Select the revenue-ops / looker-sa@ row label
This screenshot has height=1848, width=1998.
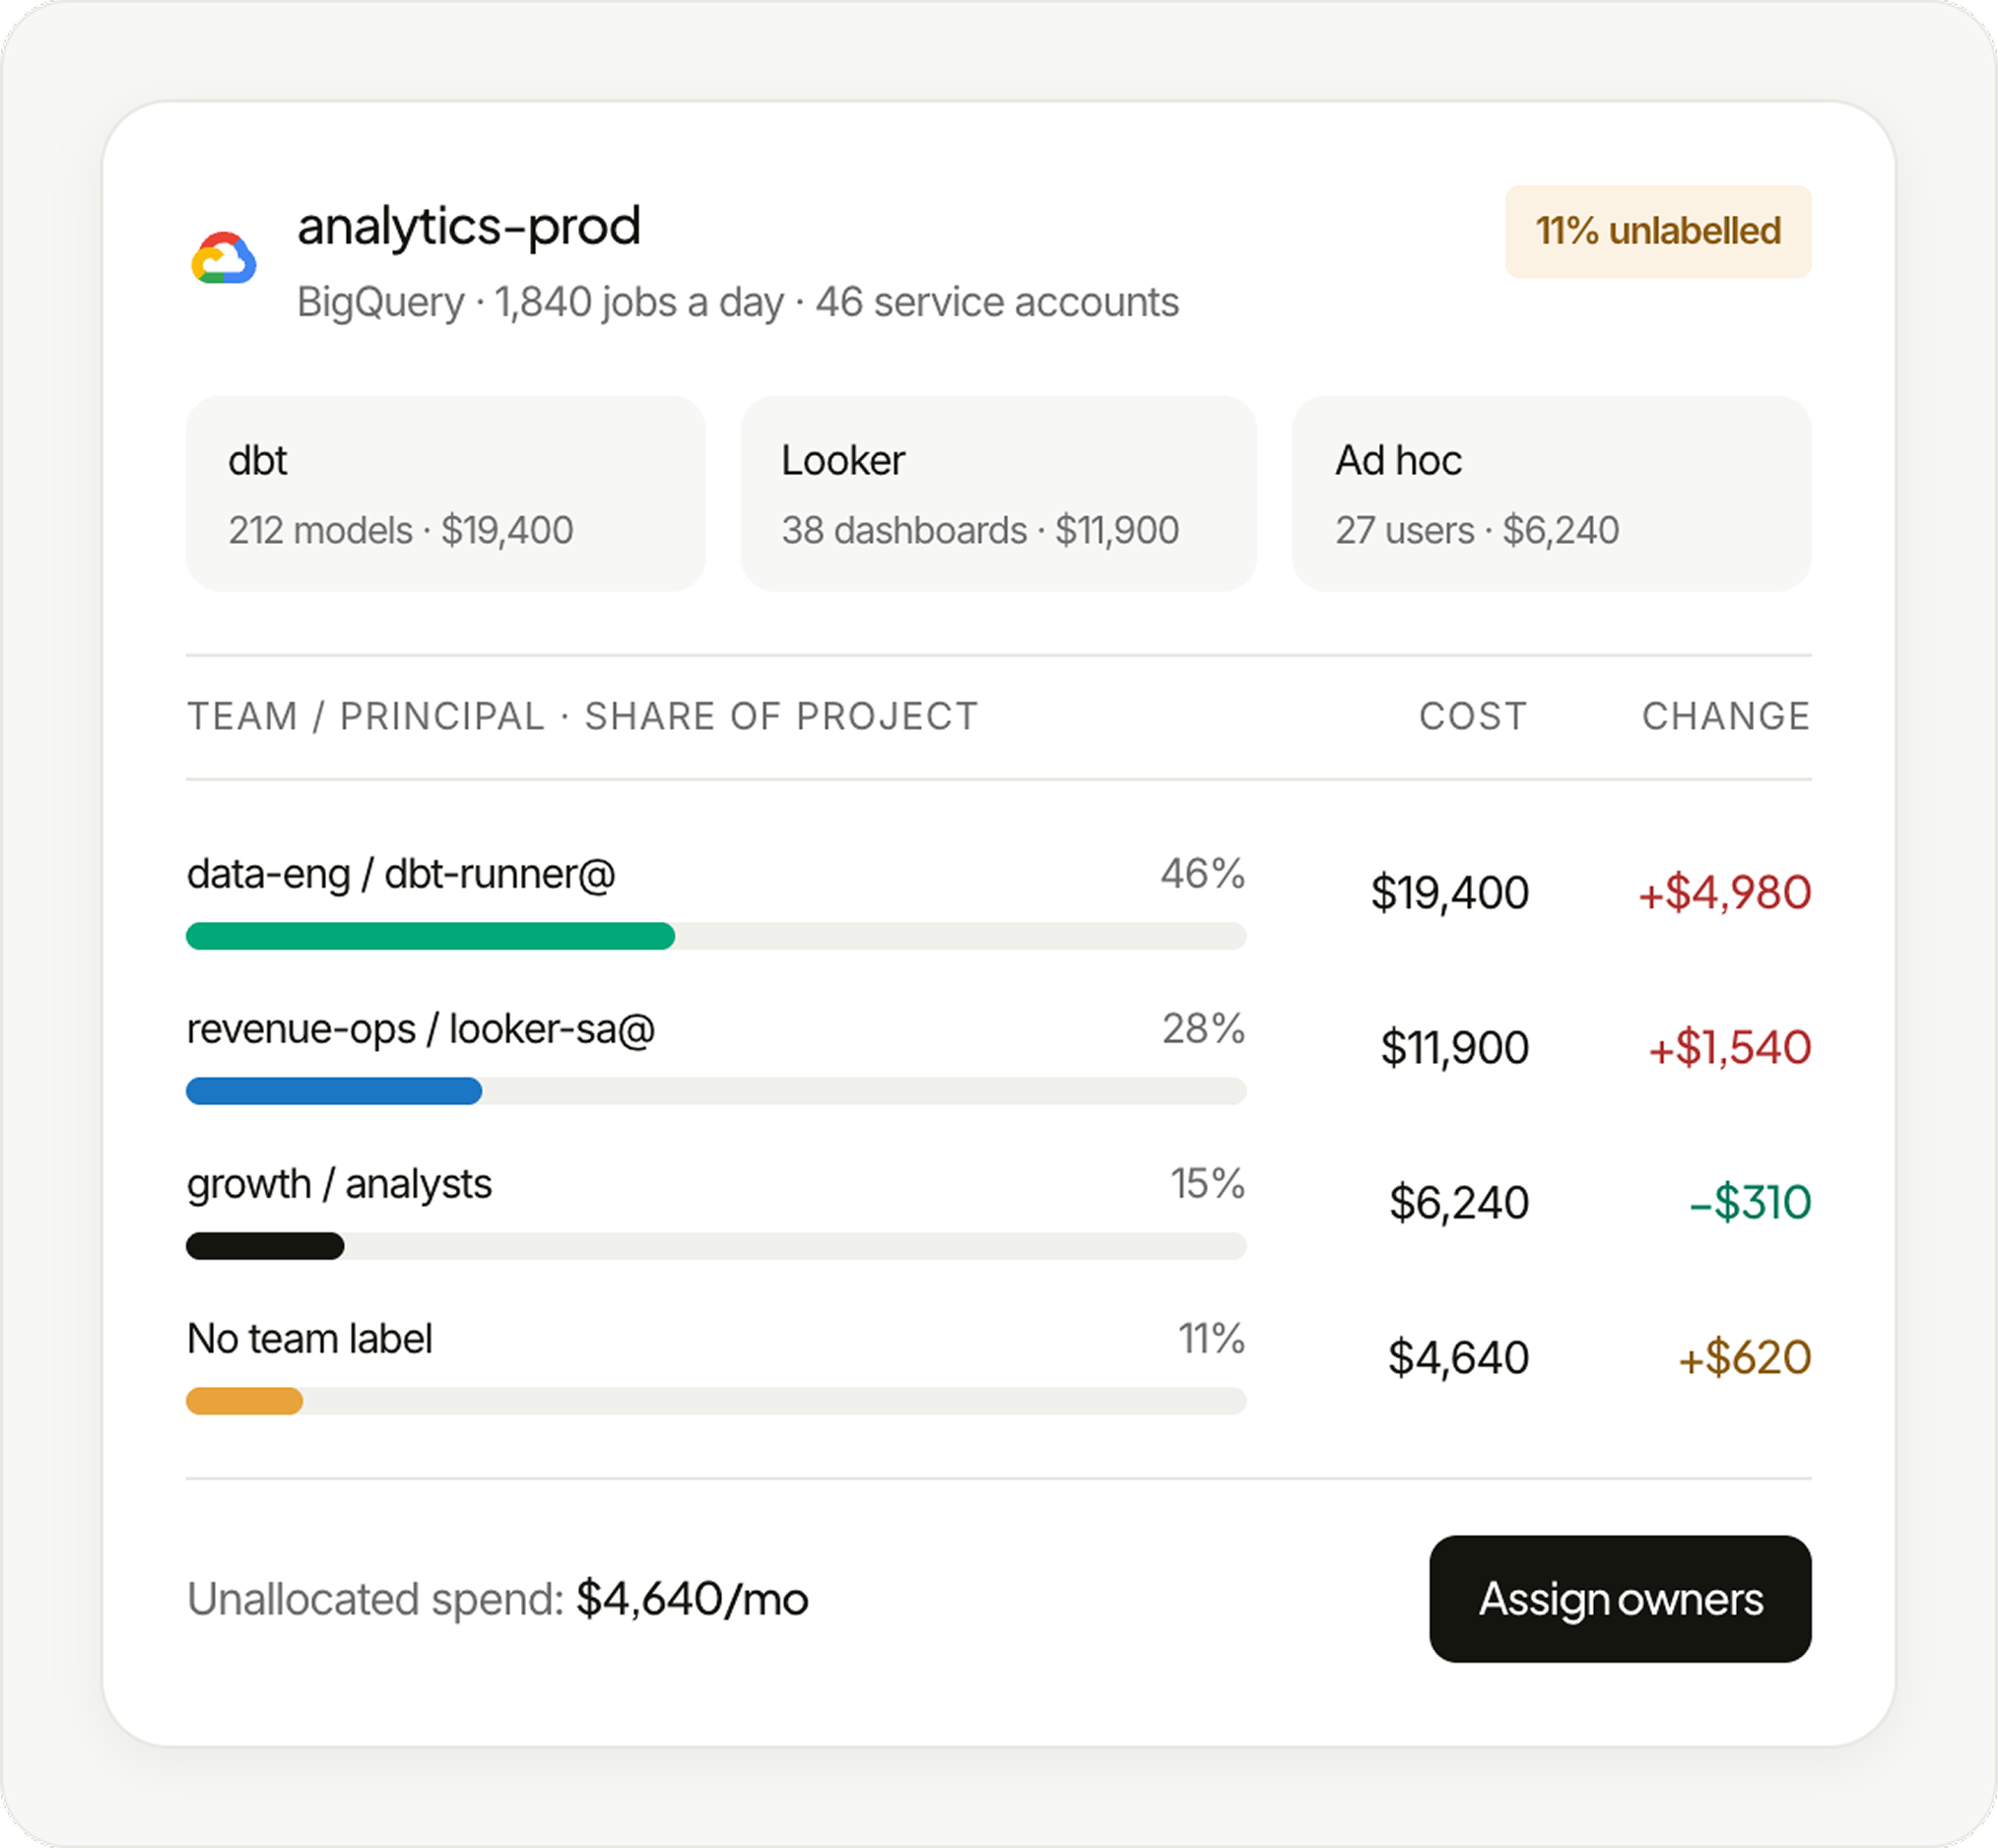point(421,1029)
